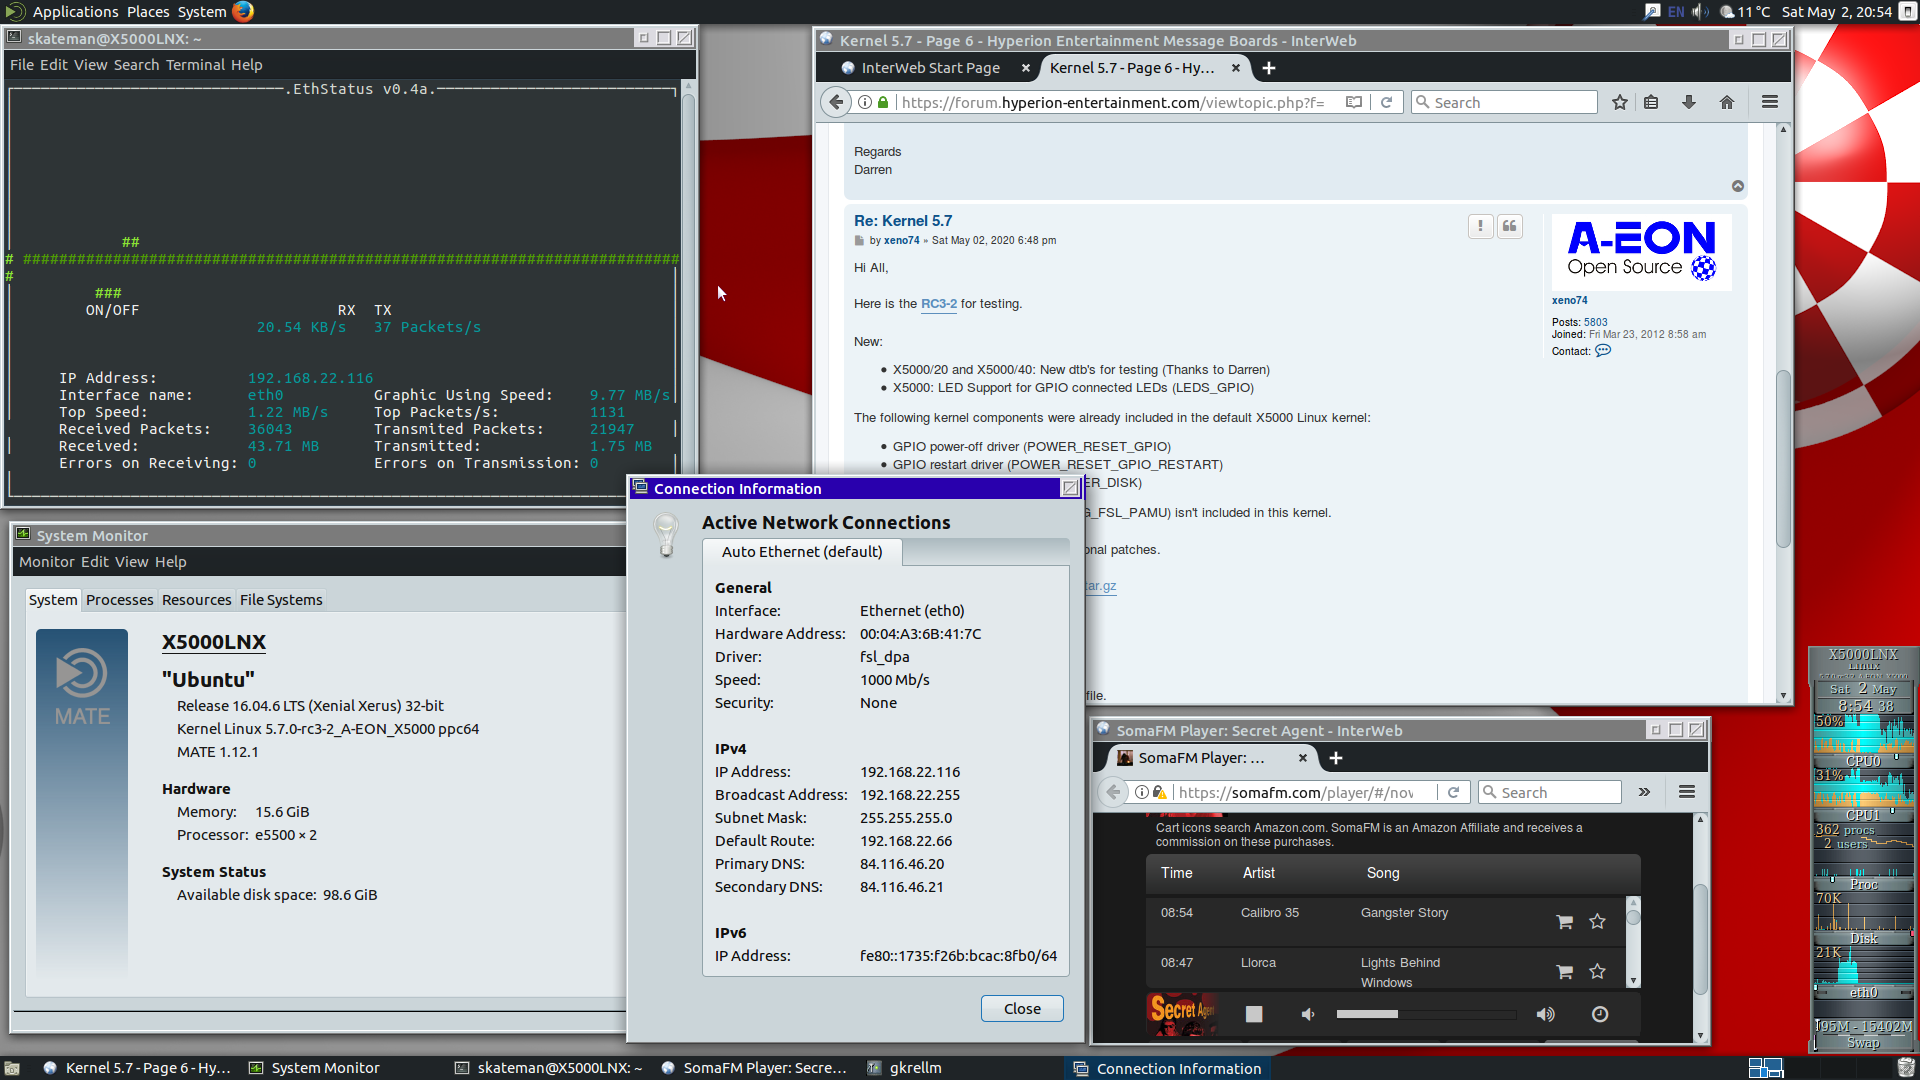Viewport: 1920px width, 1080px height.
Task: Close the Connection Information dialog
Action: [1021, 1008]
